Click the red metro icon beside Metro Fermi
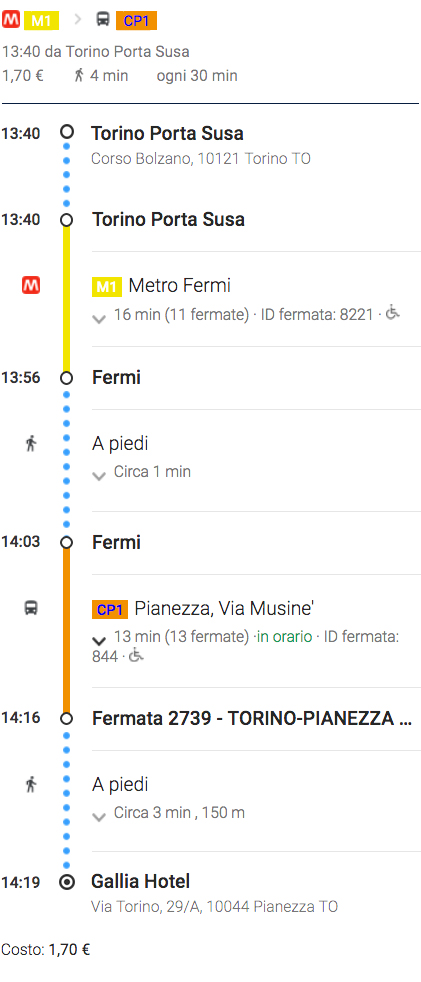This screenshot has width=421, height=982. point(31,286)
